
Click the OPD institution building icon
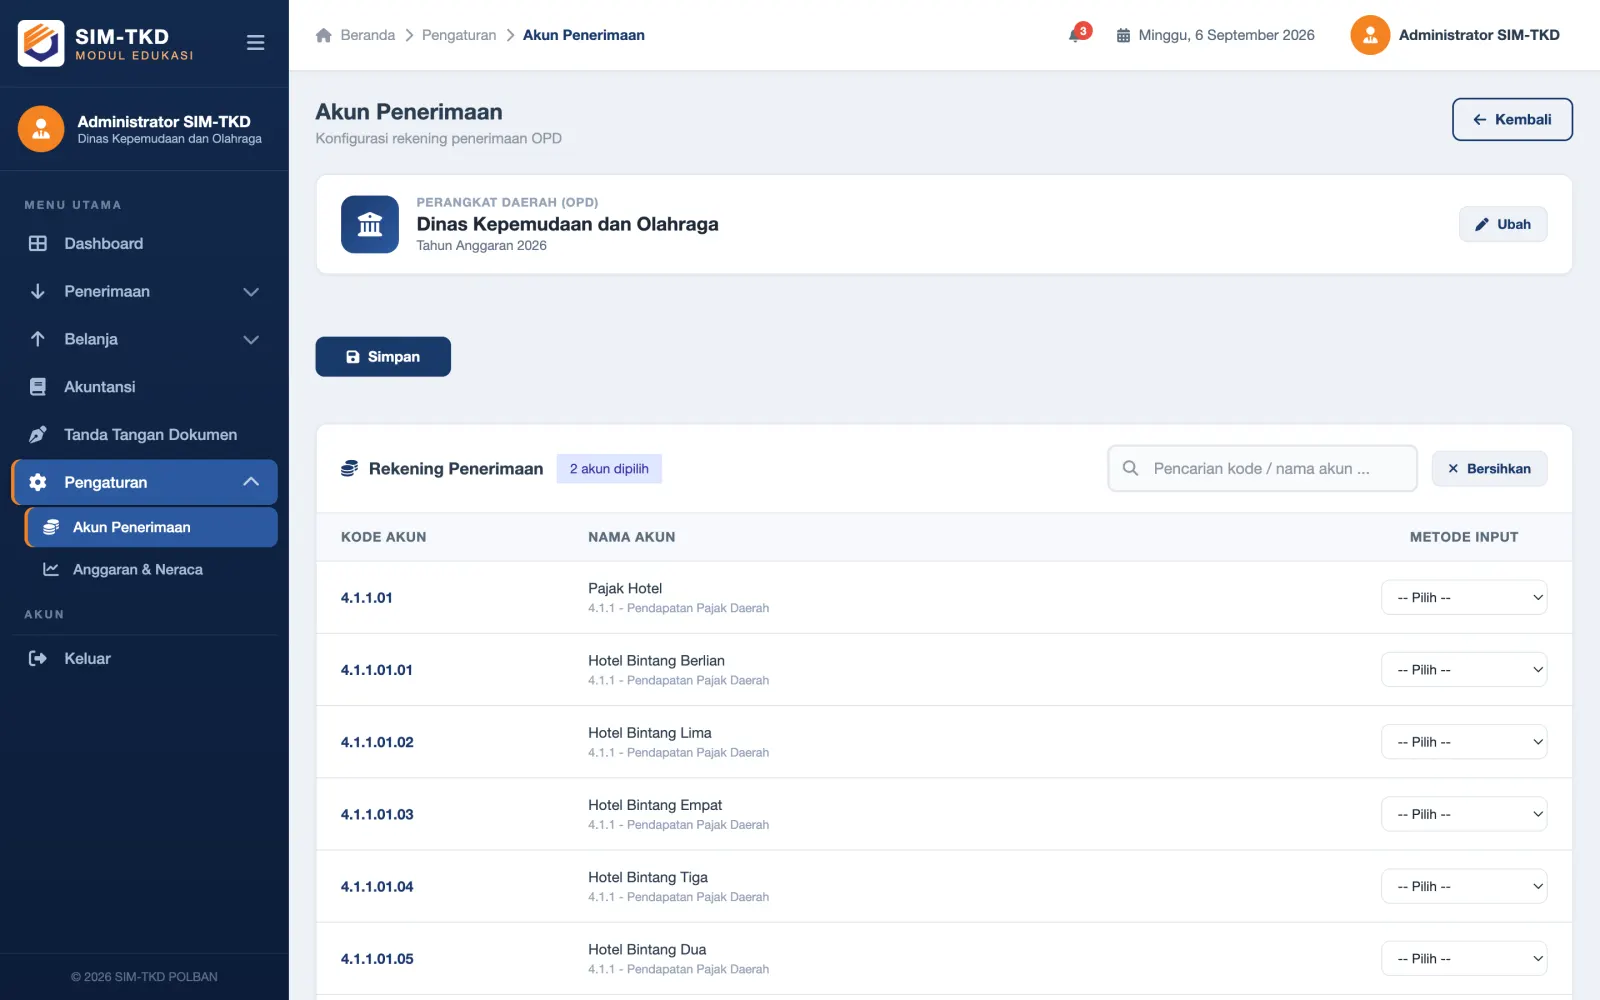pos(370,224)
